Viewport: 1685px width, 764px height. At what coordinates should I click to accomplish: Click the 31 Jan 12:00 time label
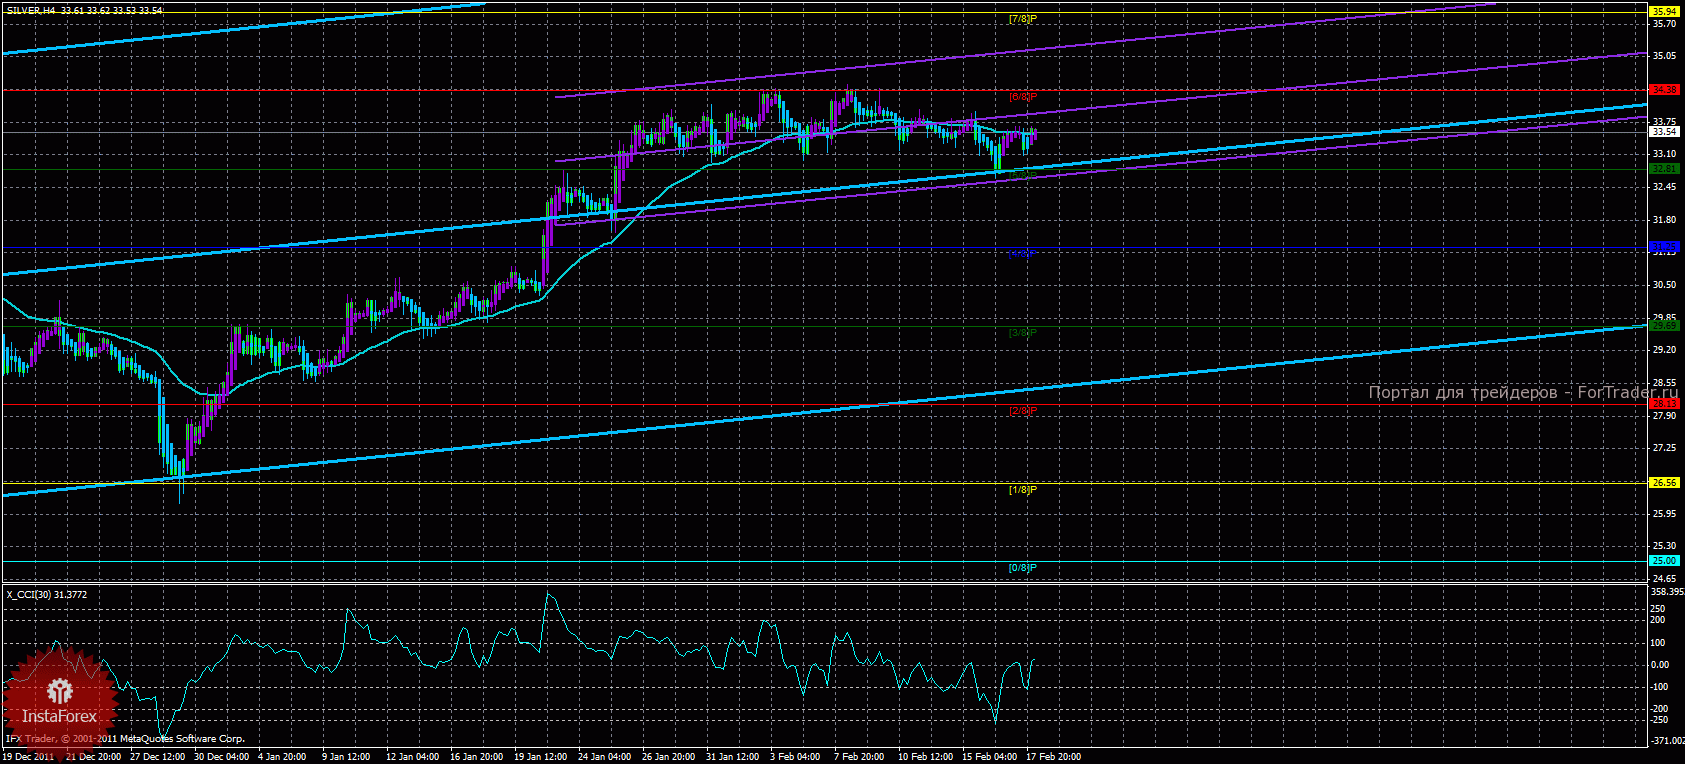tap(733, 757)
